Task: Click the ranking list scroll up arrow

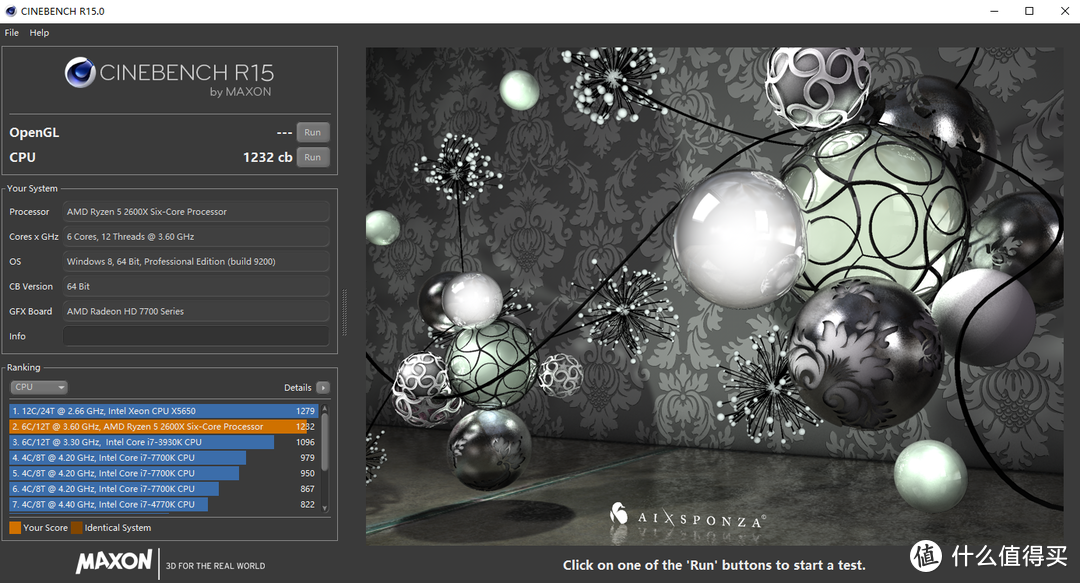Action: click(325, 409)
